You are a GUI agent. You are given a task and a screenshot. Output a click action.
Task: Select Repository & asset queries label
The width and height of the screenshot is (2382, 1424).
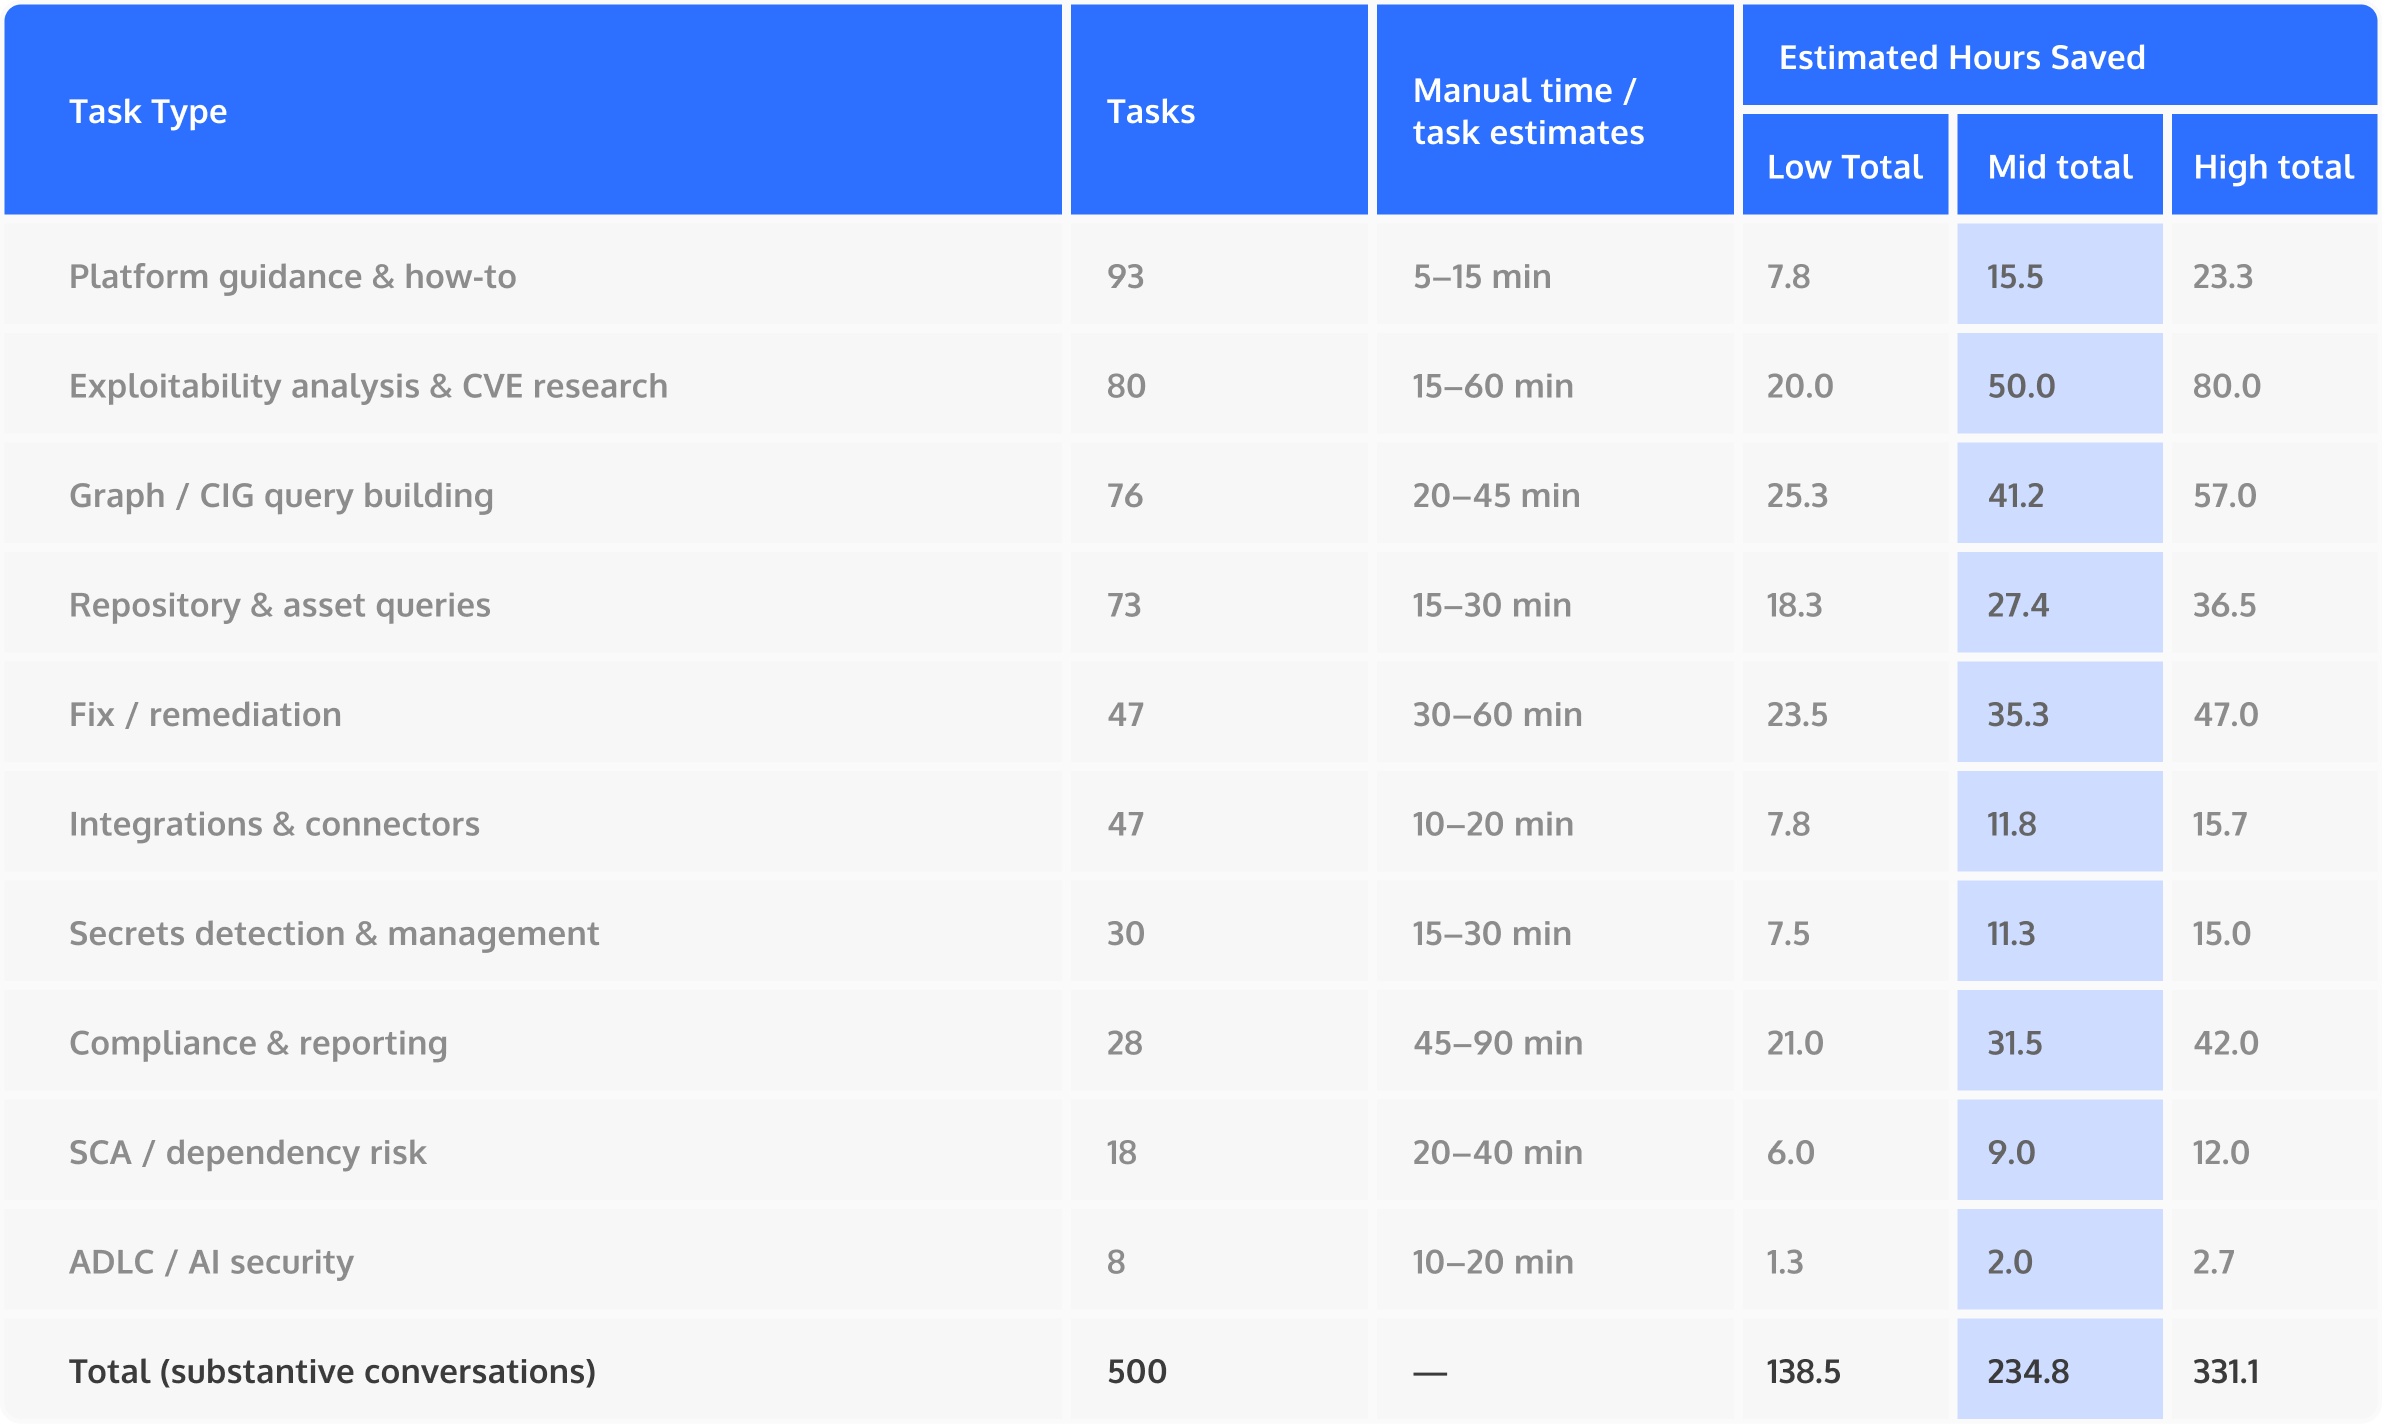pyautogui.click(x=280, y=605)
